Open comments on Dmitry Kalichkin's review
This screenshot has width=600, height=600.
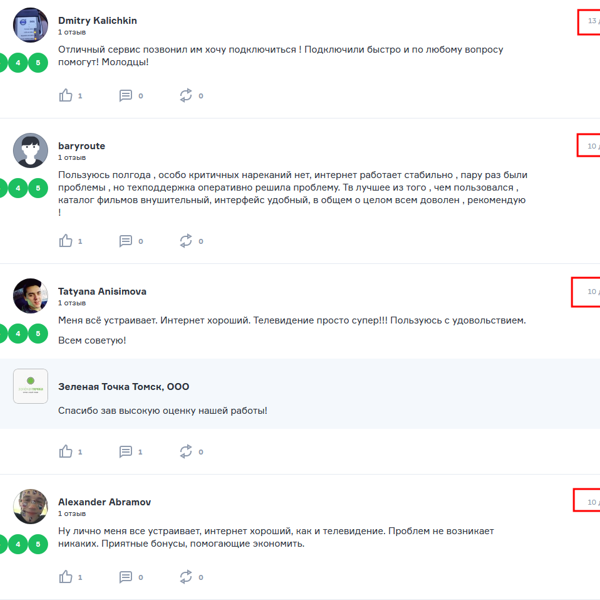point(126,96)
